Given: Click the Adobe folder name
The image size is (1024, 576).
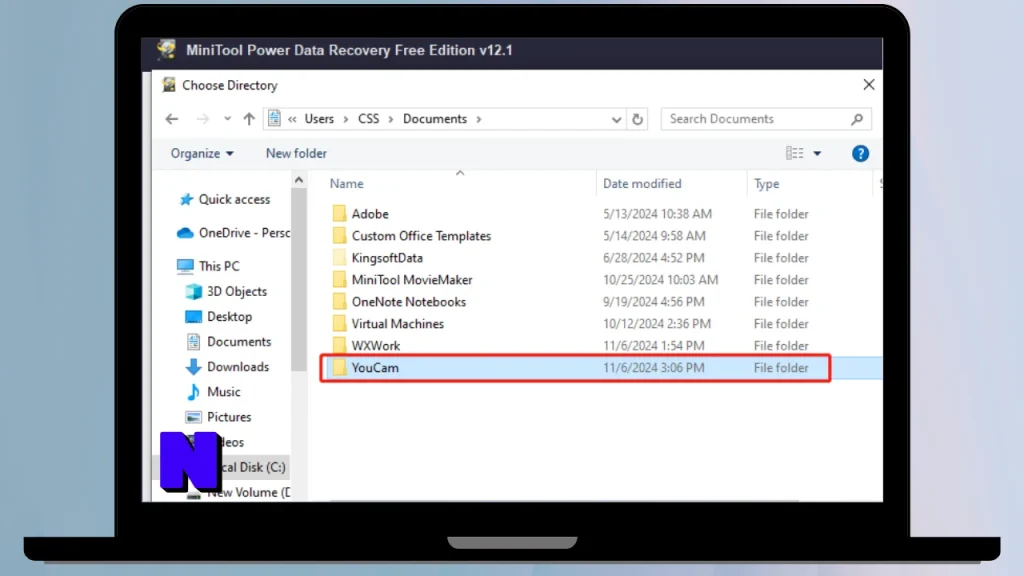Looking at the screenshot, I should pyautogui.click(x=370, y=214).
